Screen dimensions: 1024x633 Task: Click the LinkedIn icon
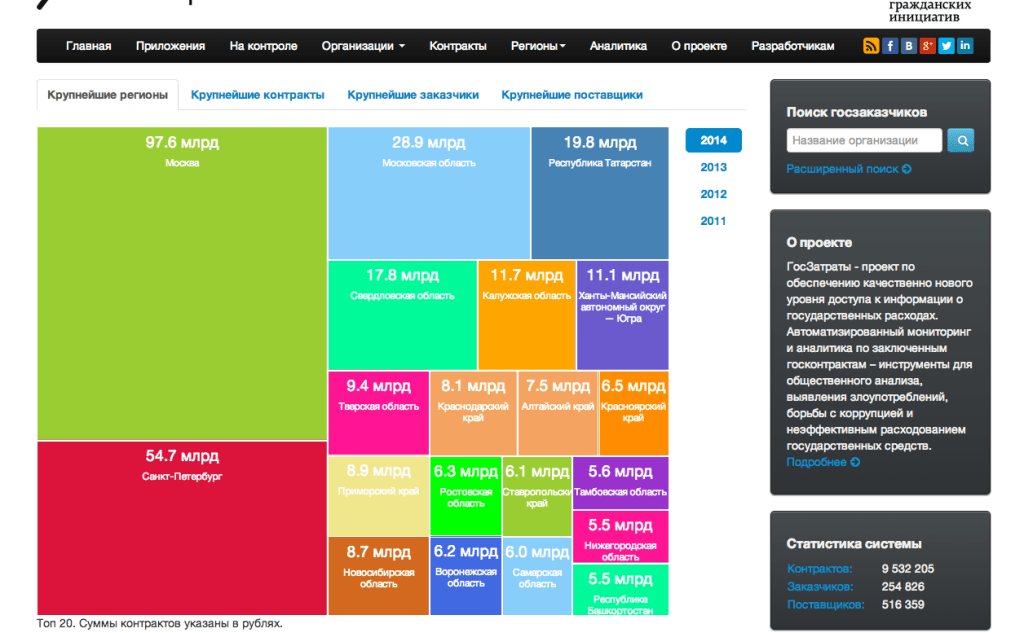[x=965, y=46]
